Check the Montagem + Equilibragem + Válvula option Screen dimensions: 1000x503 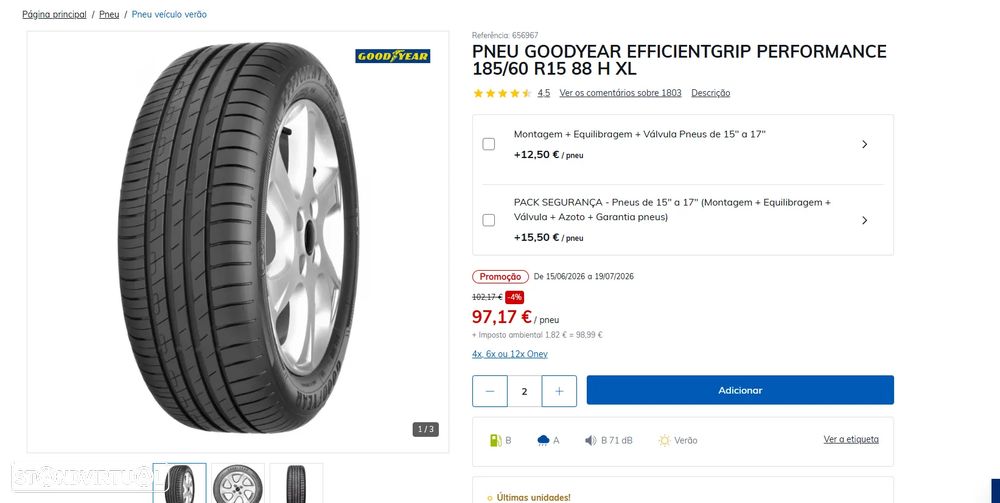click(x=489, y=144)
